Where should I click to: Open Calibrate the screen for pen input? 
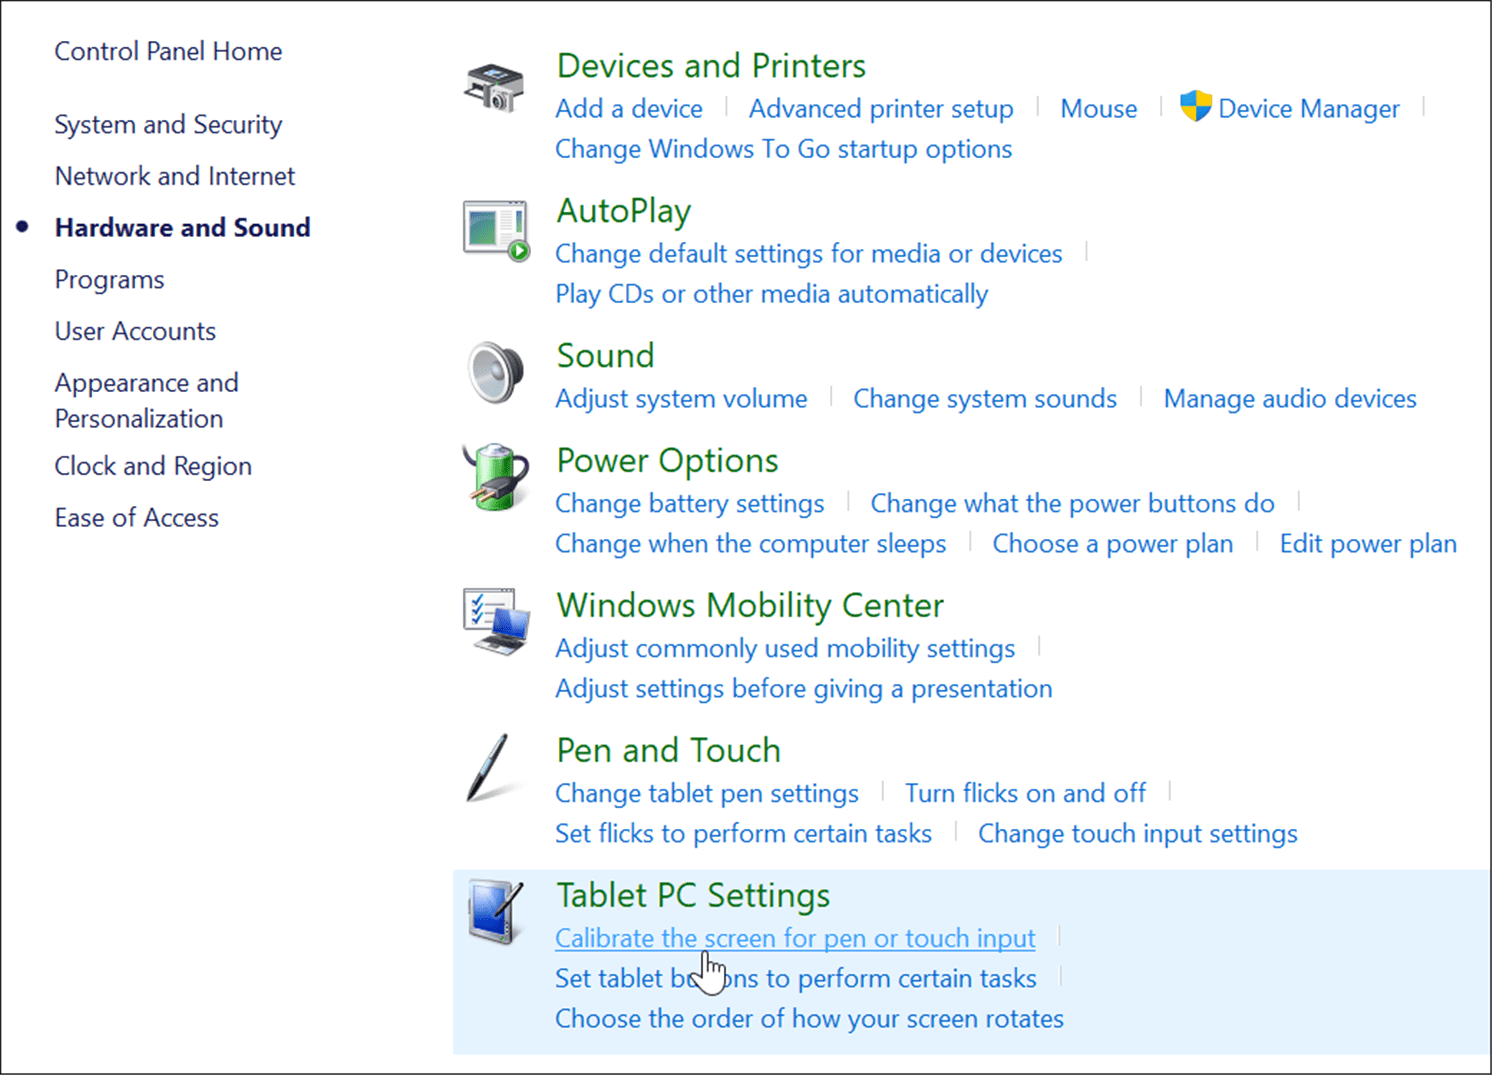pos(795,938)
